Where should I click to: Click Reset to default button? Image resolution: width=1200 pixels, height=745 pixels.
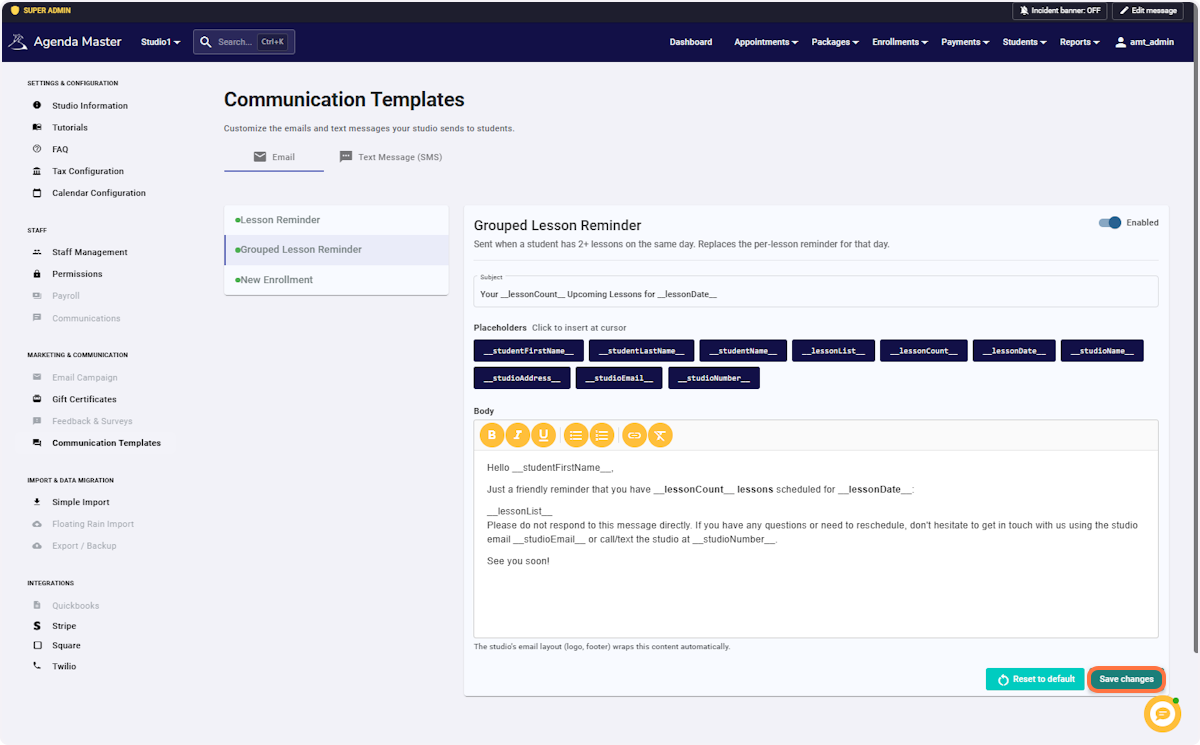[x=1035, y=679]
